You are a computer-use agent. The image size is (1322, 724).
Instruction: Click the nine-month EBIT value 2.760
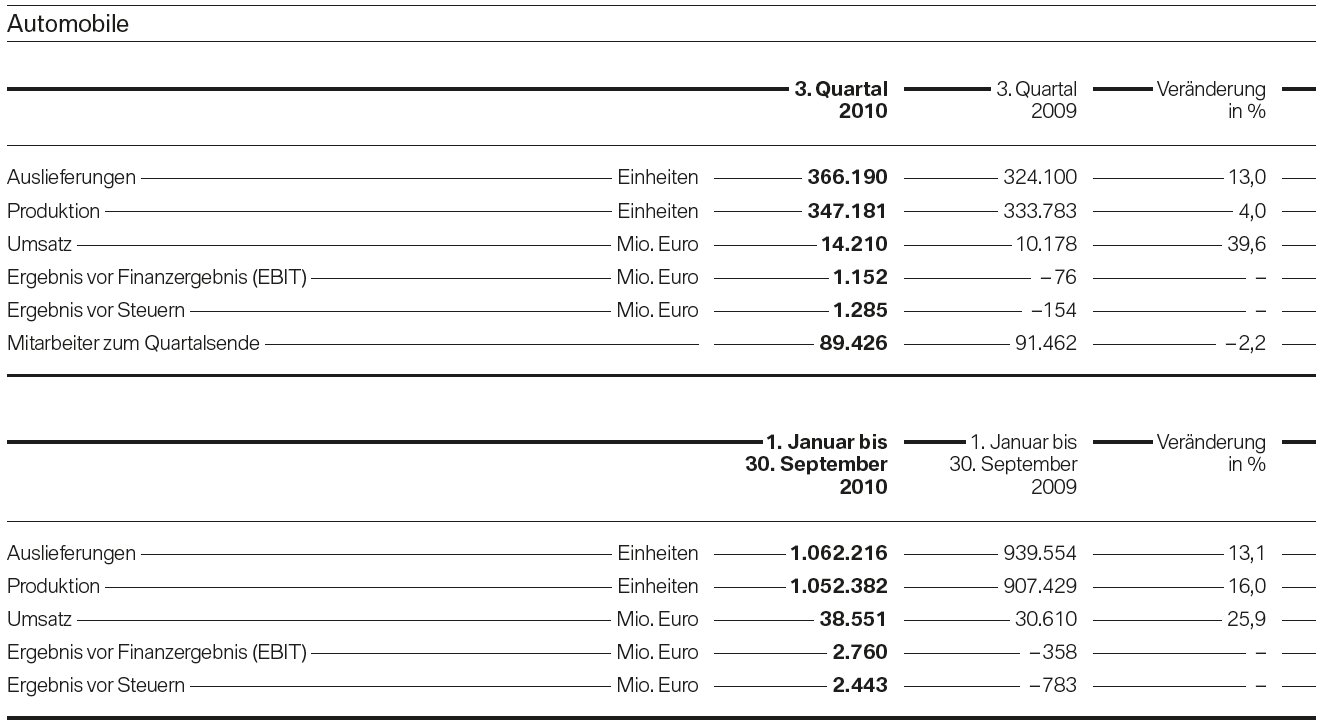click(859, 652)
